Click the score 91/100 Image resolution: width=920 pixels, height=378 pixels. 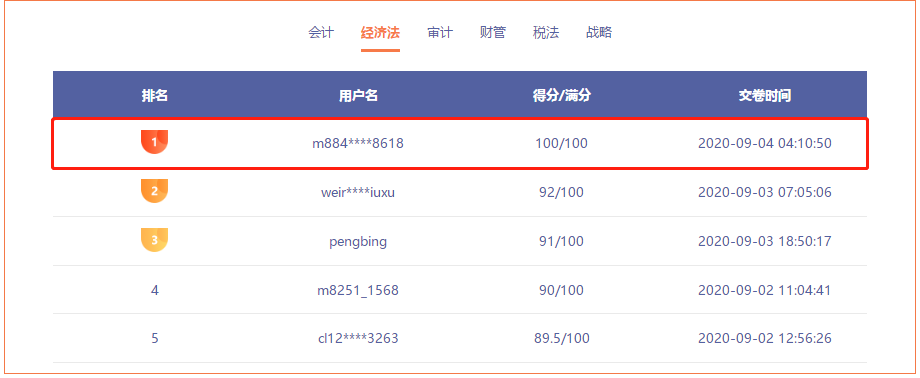pos(562,241)
